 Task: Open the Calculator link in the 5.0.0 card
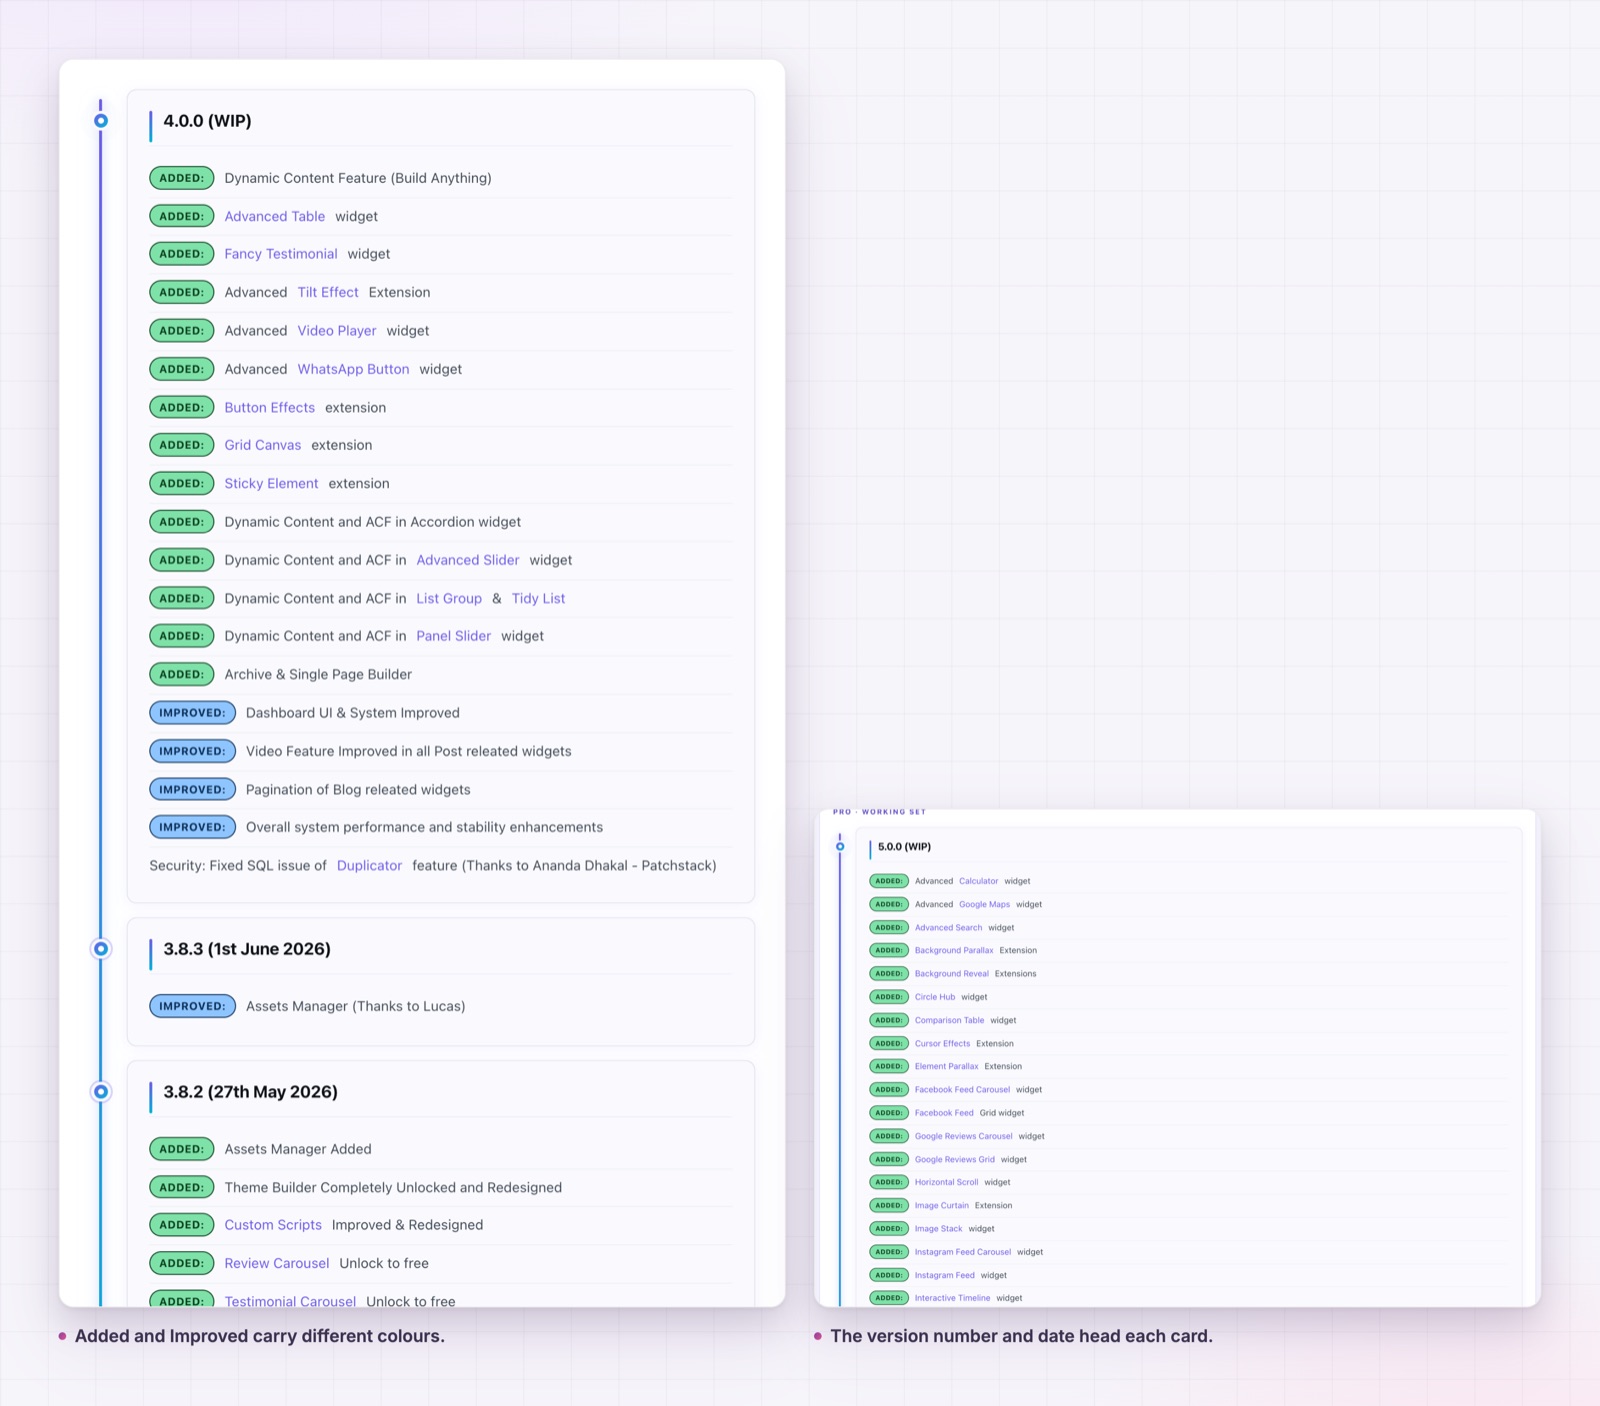coord(979,881)
